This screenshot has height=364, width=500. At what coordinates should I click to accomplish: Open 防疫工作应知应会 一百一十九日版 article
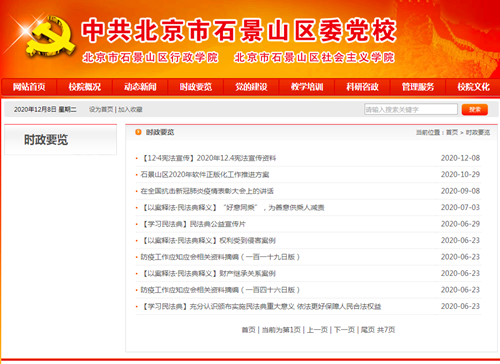pyautogui.click(x=220, y=257)
